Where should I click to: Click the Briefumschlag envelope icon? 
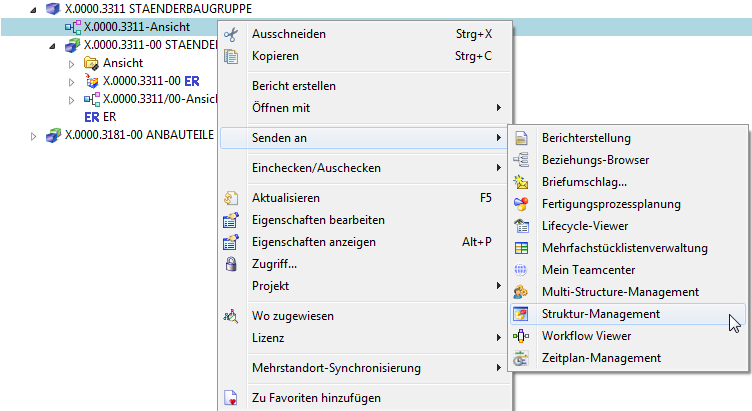520,182
